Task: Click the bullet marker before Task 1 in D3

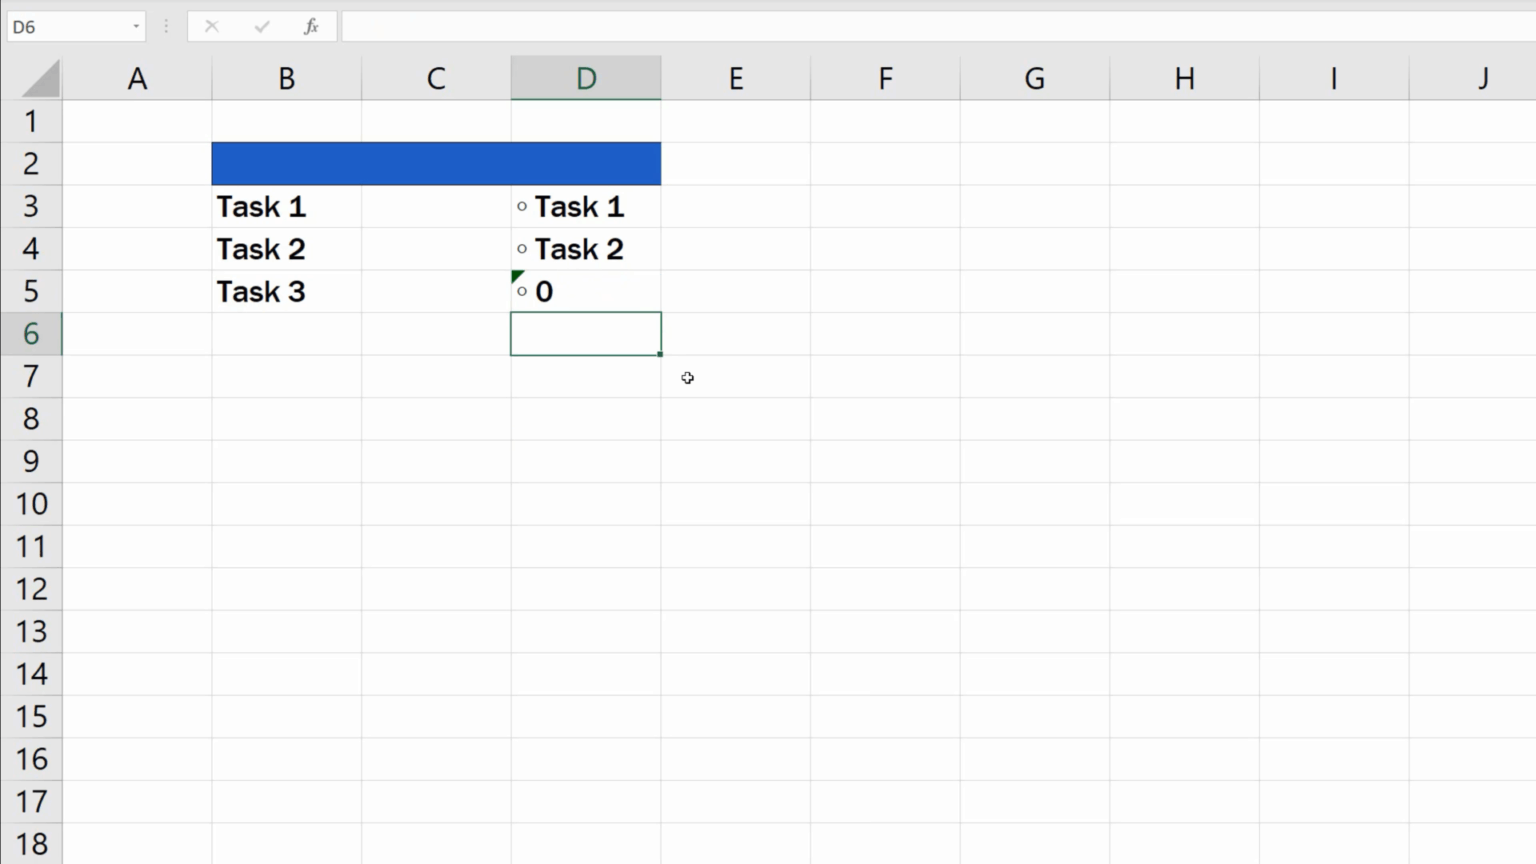Action: pyautogui.click(x=522, y=206)
